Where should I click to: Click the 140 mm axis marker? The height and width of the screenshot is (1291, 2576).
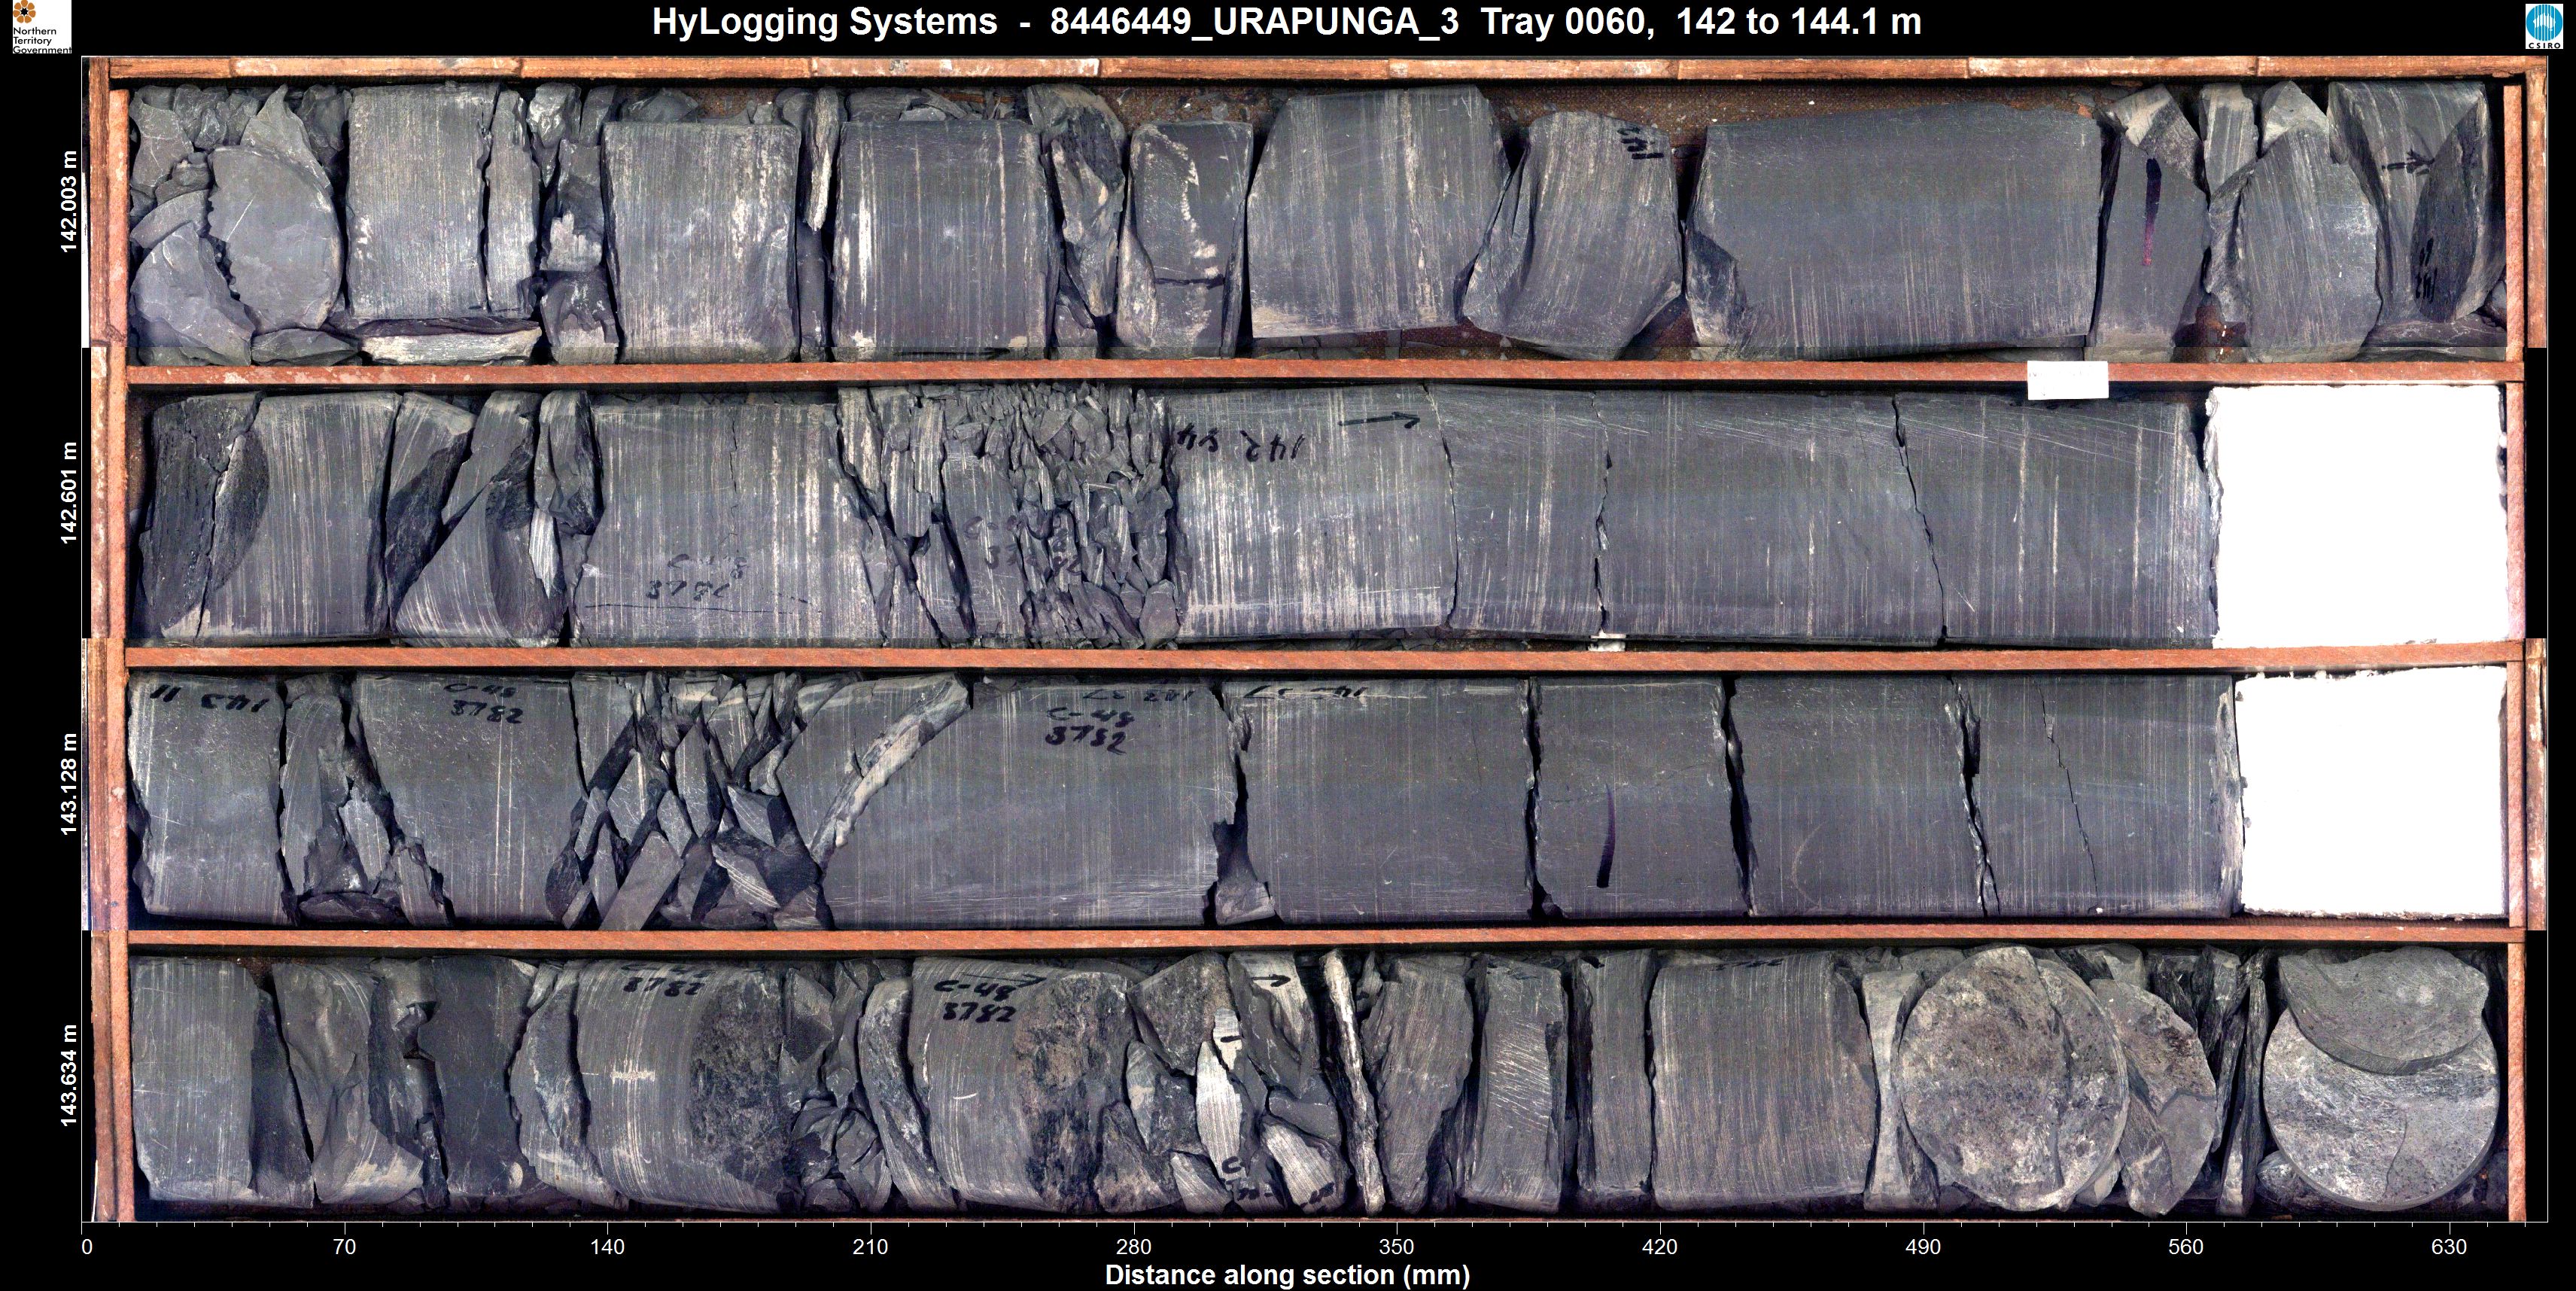tap(607, 1247)
